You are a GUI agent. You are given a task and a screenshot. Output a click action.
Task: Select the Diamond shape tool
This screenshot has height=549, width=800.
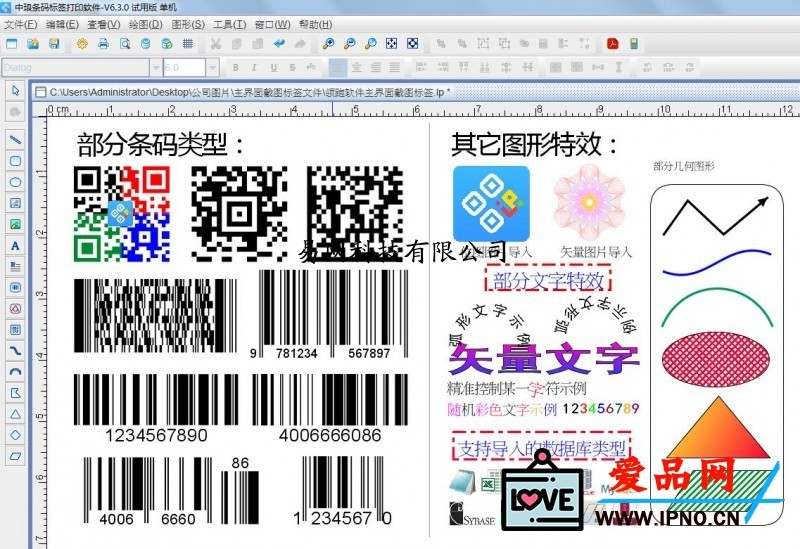15,435
